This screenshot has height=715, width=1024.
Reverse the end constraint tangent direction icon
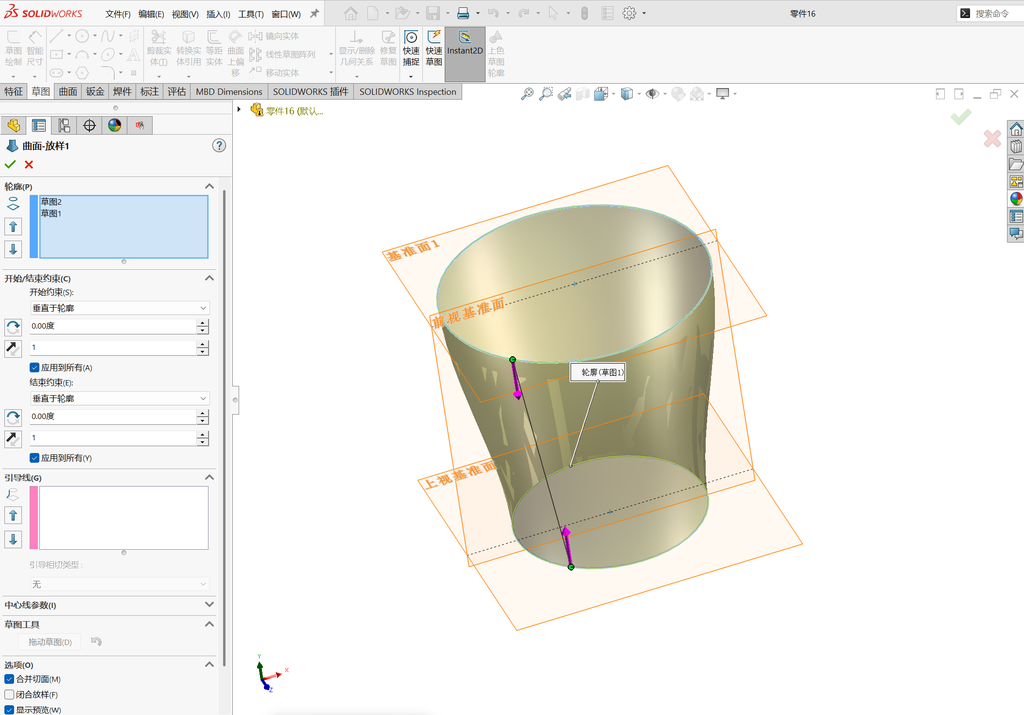pyautogui.click(x=12, y=439)
